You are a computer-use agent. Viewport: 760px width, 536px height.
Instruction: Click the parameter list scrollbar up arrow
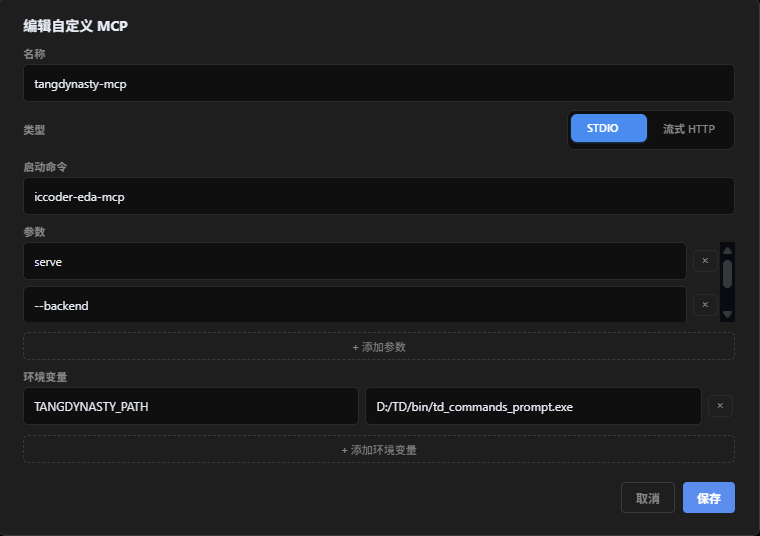(x=727, y=251)
